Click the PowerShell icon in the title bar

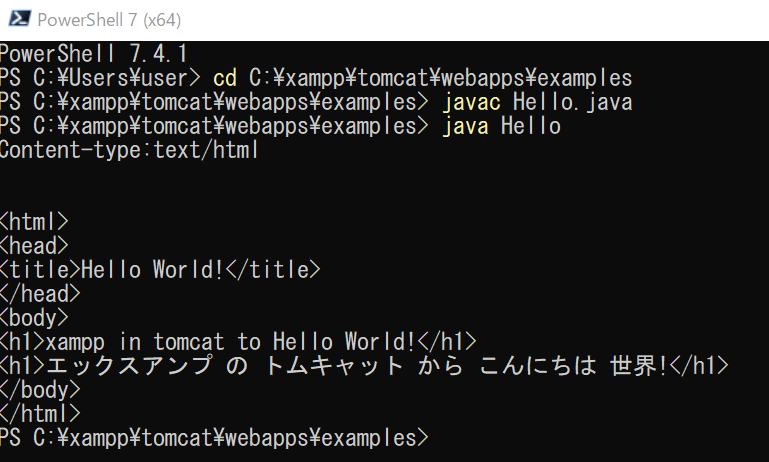point(17,20)
